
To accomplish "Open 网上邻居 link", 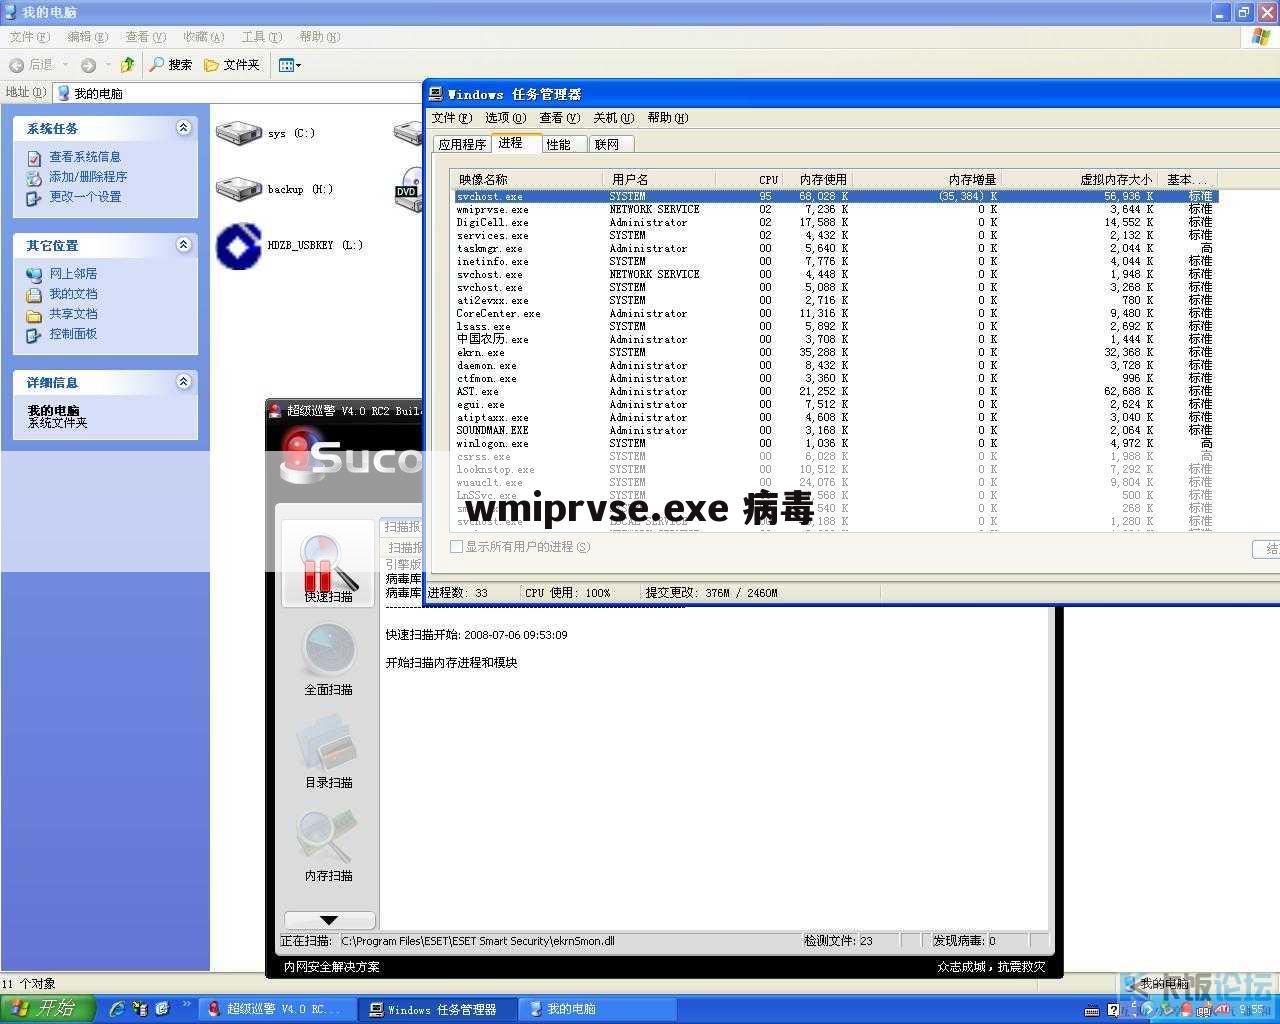I will (73, 274).
